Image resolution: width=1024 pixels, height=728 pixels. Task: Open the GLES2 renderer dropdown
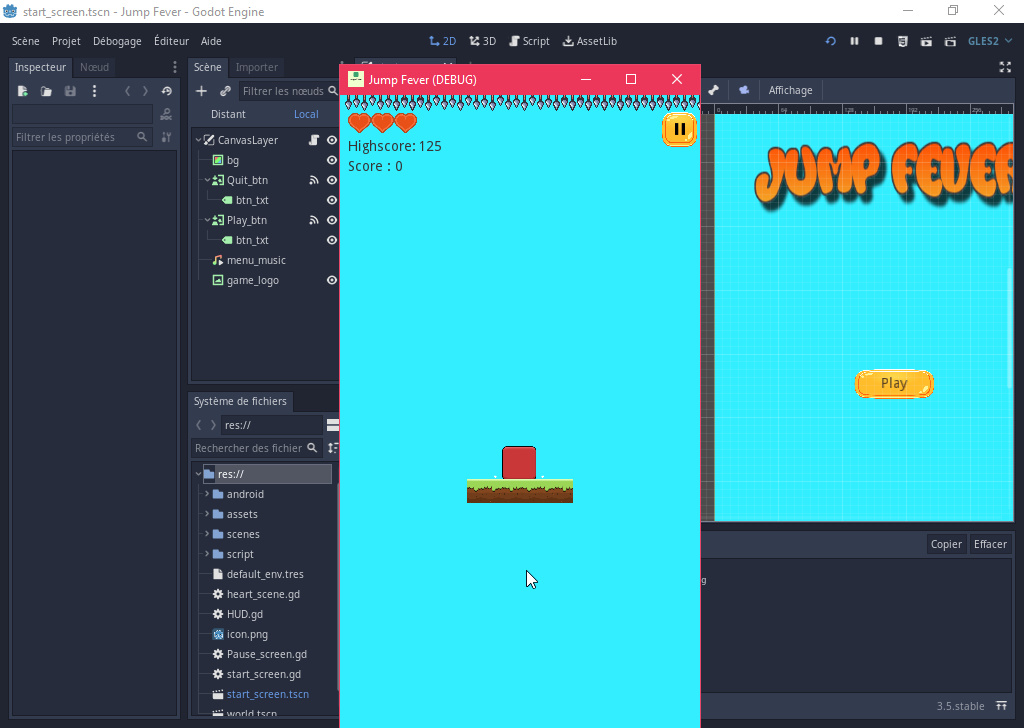click(989, 41)
